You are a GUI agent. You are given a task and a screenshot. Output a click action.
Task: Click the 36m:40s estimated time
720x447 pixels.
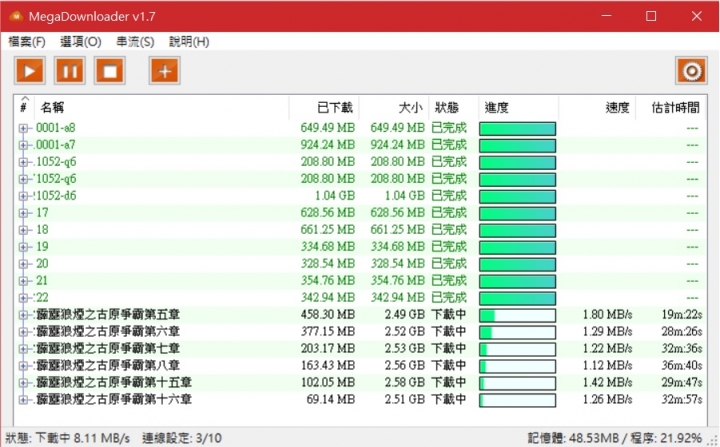coord(682,366)
